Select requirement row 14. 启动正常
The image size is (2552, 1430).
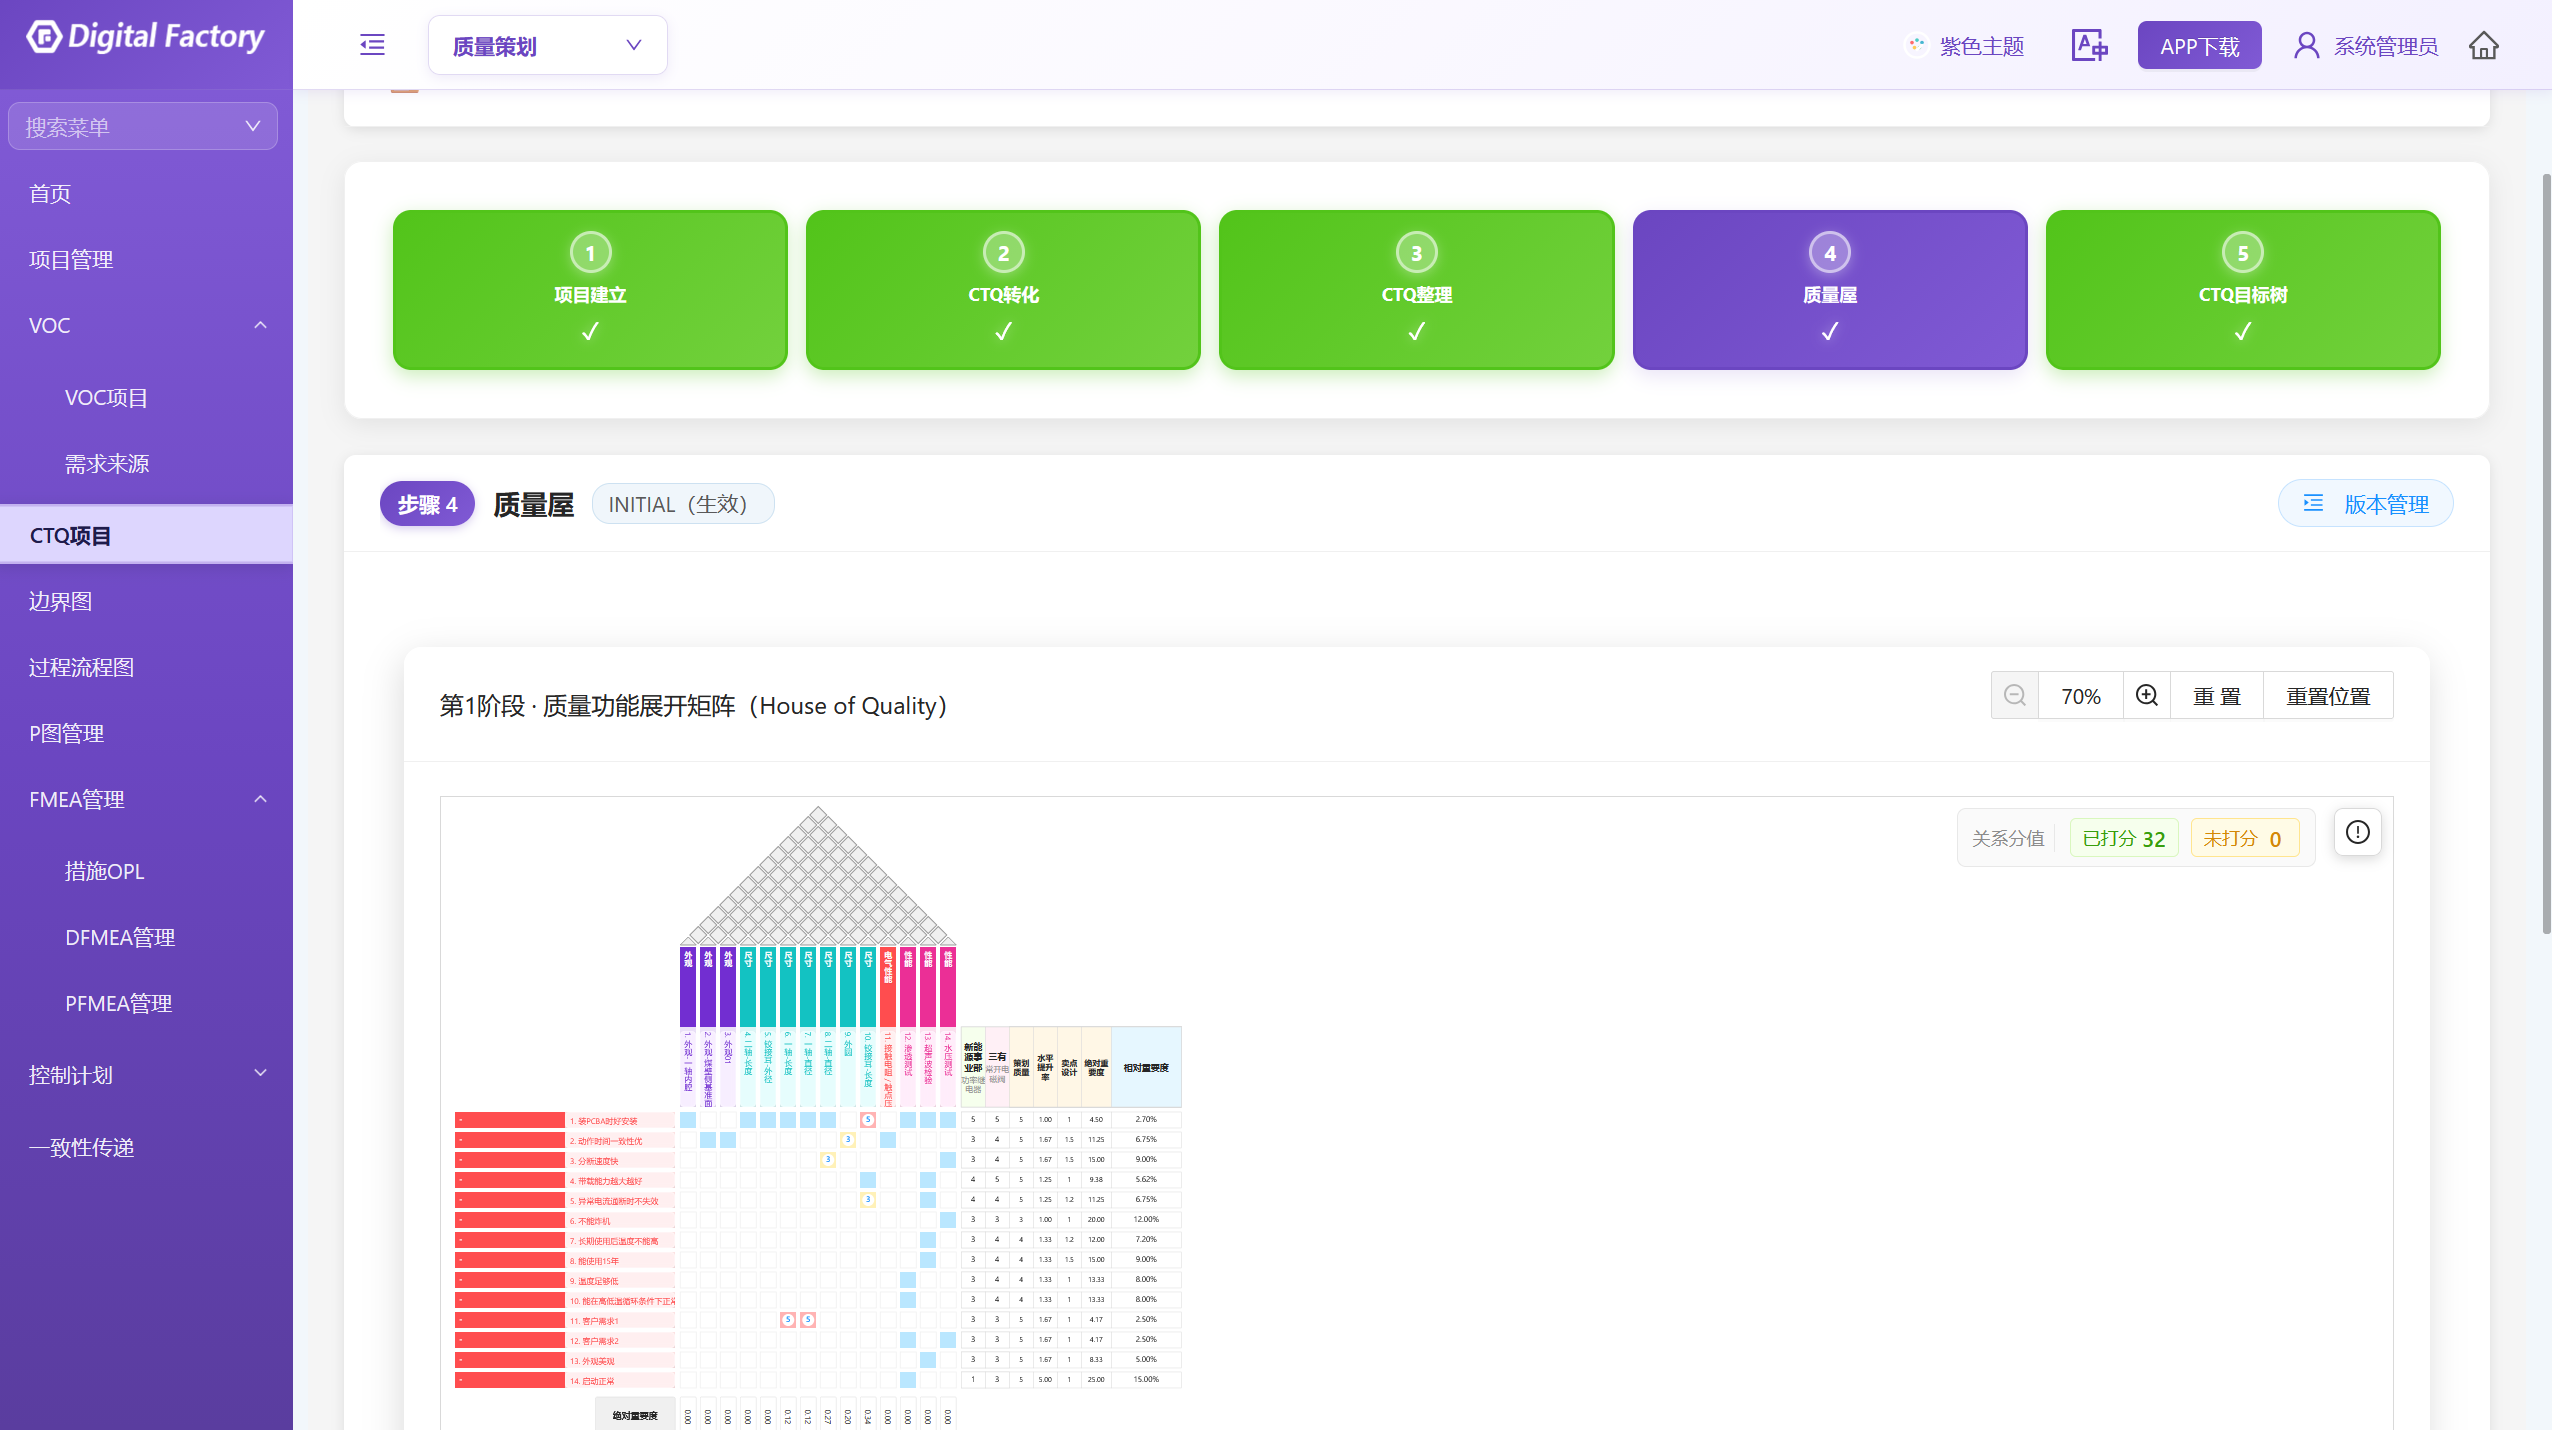(622, 1380)
